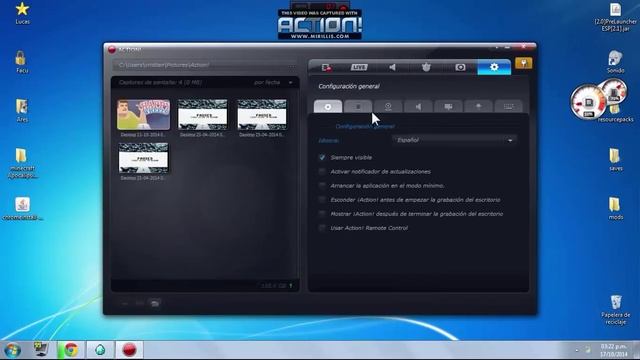Image resolution: width=640 pixels, height=360 pixels.
Task: Check 'Arrancar la aplicación en el modo mínimo'
Action: [322, 186]
